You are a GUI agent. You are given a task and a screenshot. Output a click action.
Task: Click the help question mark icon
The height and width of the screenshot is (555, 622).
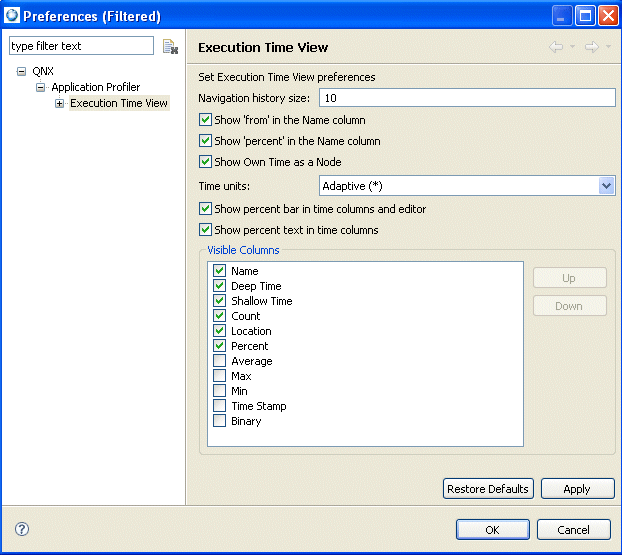click(22, 529)
